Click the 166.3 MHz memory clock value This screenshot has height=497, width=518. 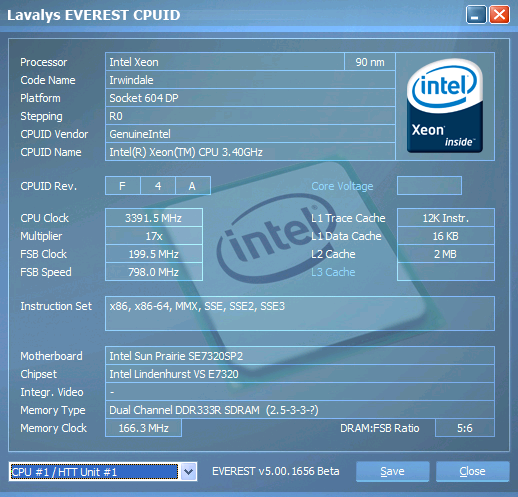(143, 428)
